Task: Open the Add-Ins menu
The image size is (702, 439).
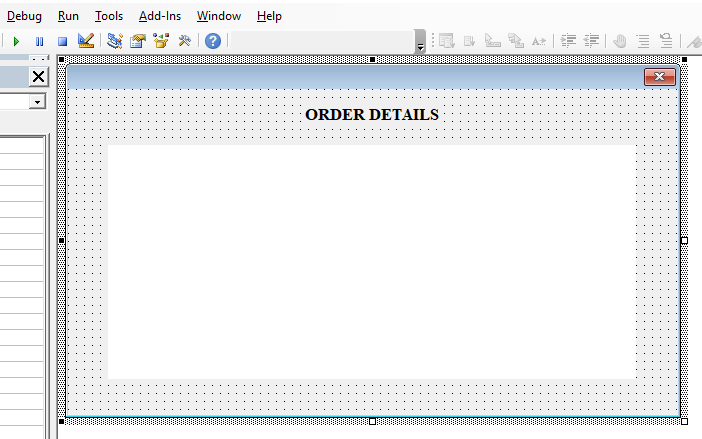Action: [x=160, y=16]
